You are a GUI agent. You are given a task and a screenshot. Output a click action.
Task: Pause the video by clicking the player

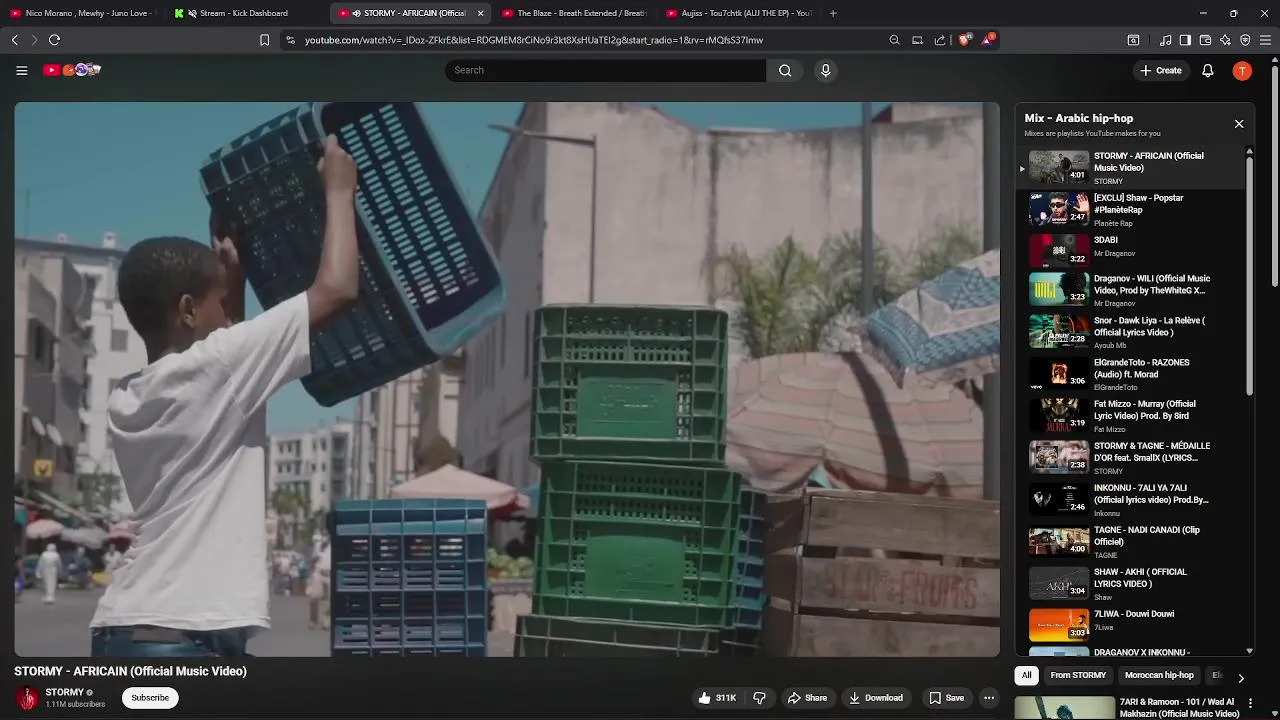click(x=507, y=379)
